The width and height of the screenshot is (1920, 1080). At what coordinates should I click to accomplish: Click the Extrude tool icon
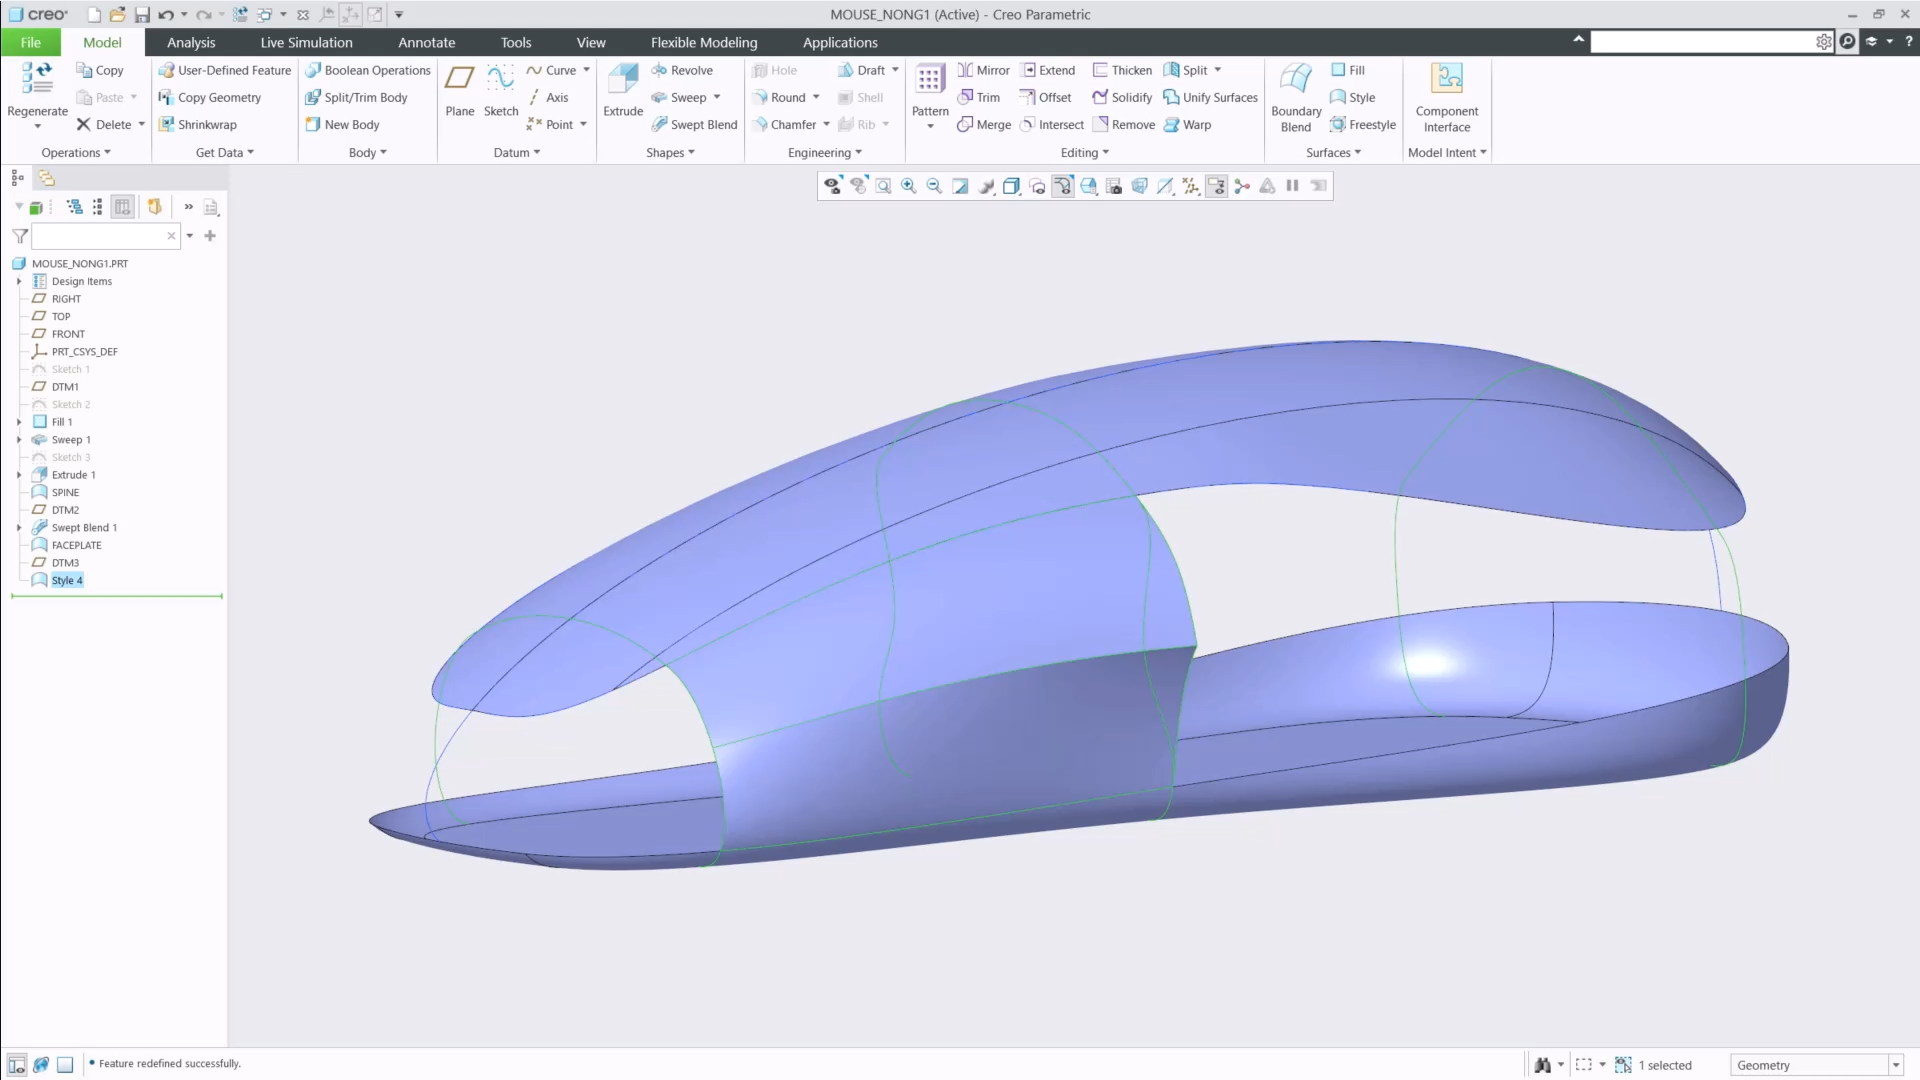[x=622, y=79]
